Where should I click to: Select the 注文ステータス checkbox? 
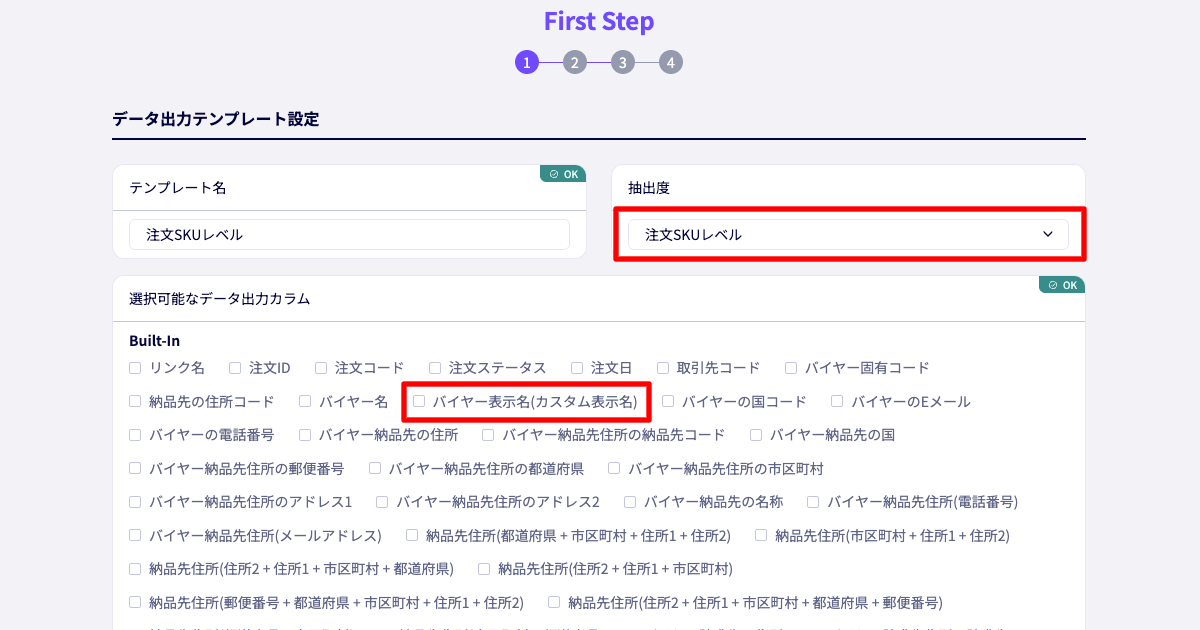(435, 368)
